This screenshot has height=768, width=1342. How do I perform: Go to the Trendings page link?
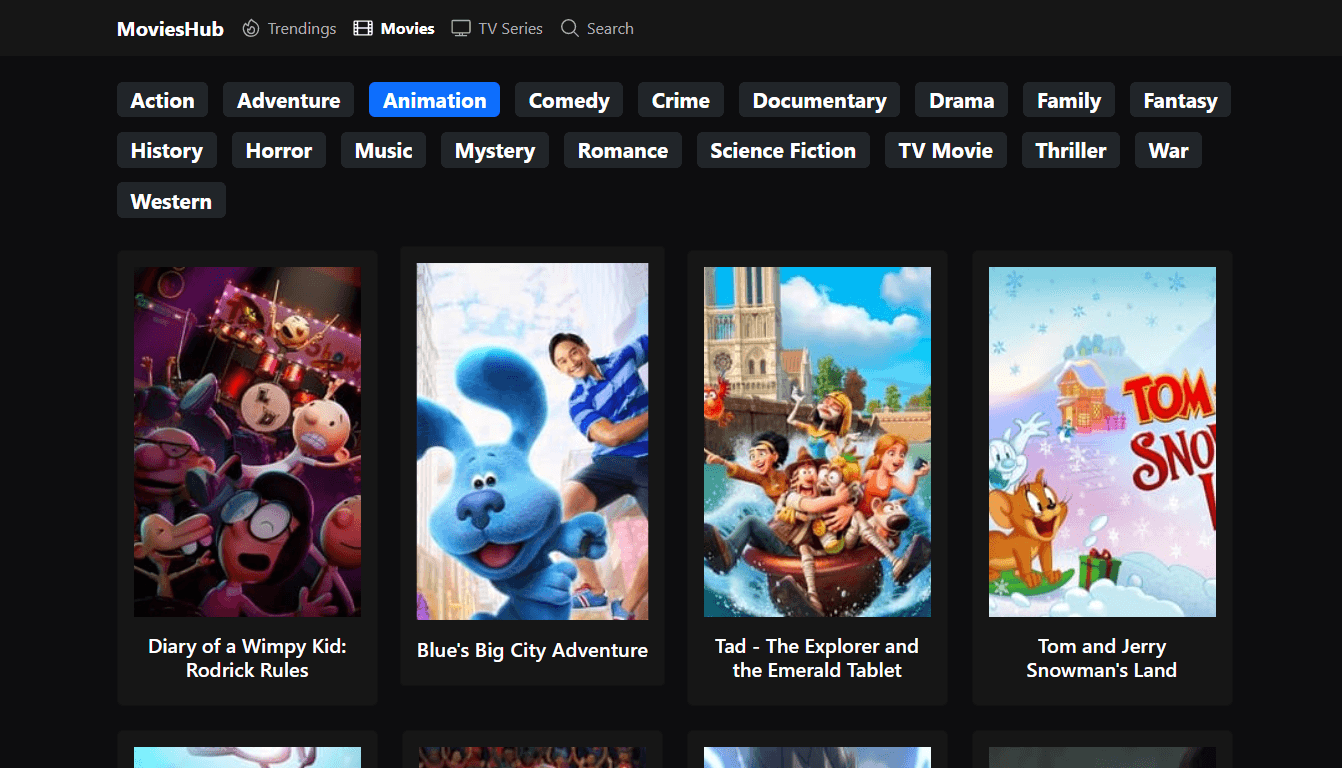click(302, 28)
